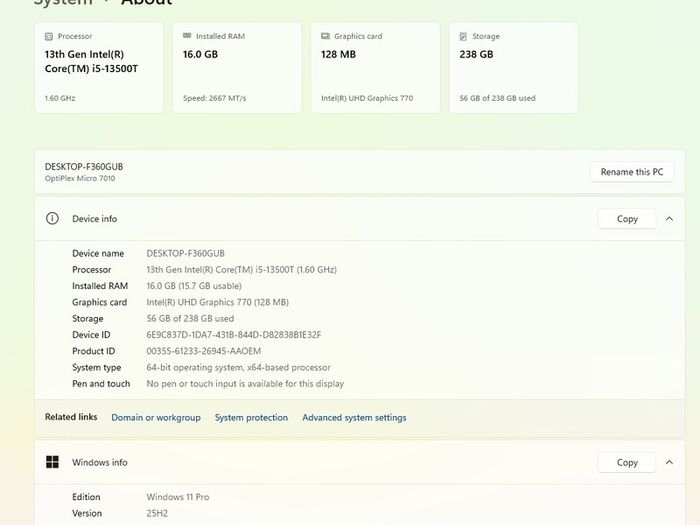Click the Pen and touch label
The height and width of the screenshot is (525, 700).
[x=101, y=383]
